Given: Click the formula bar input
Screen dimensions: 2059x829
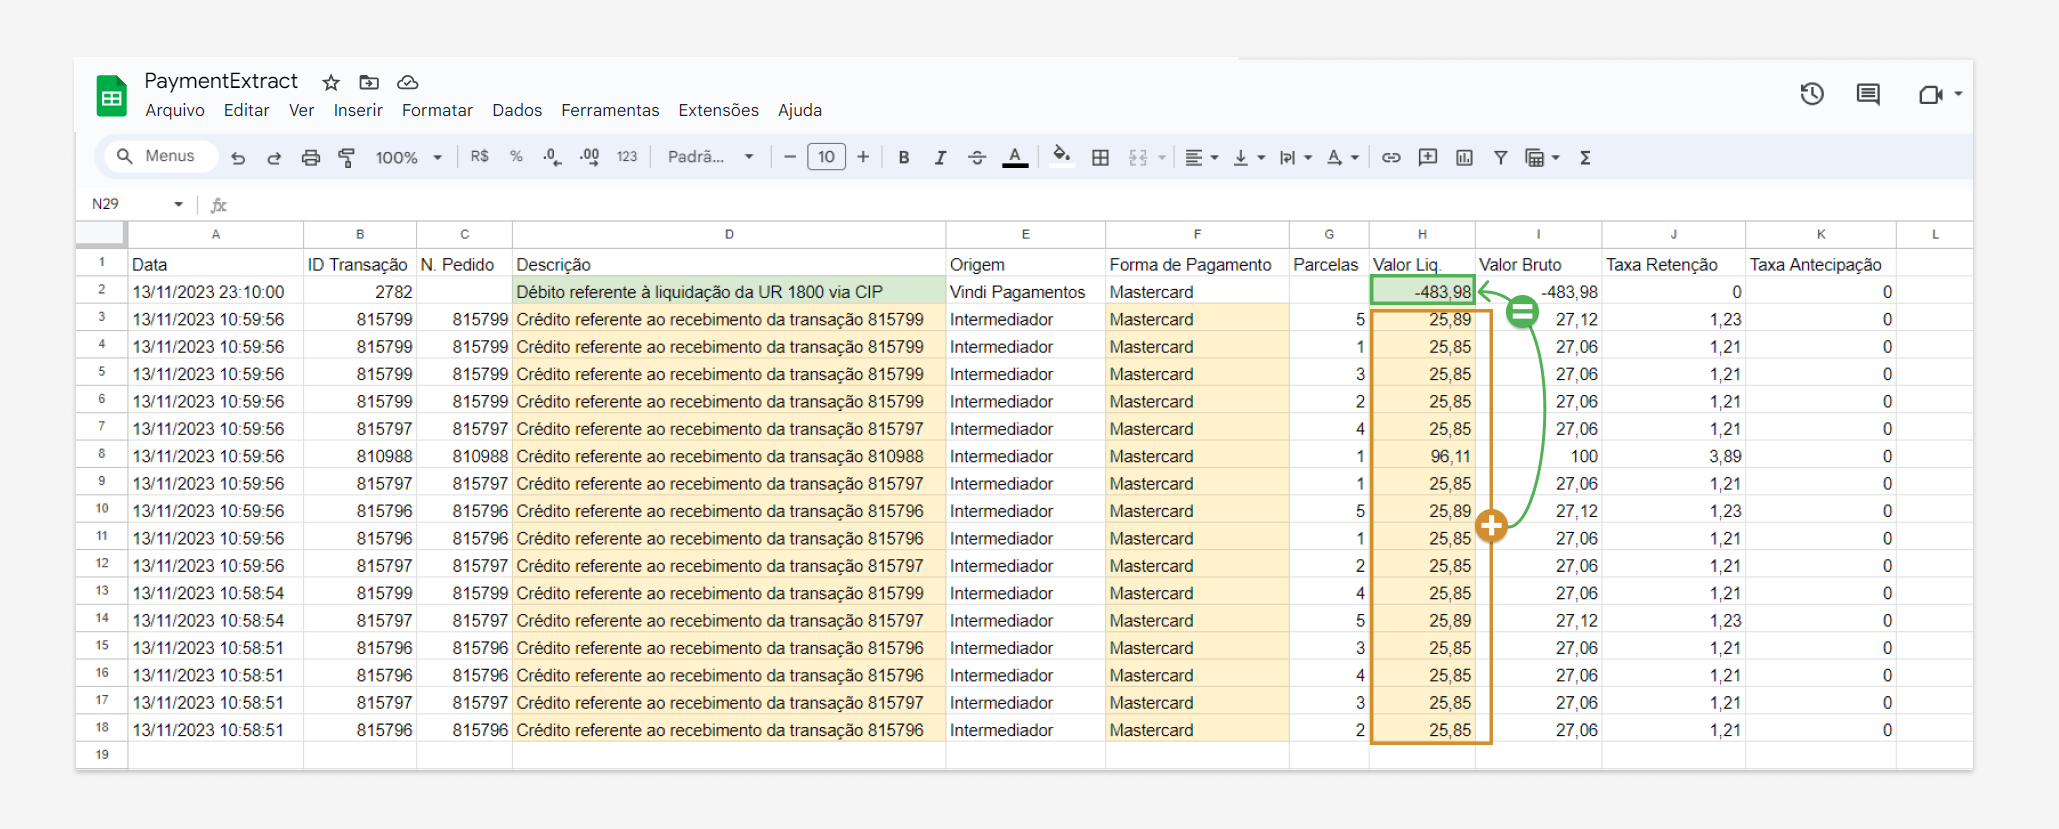Looking at the screenshot, I should [x=1100, y=204].
